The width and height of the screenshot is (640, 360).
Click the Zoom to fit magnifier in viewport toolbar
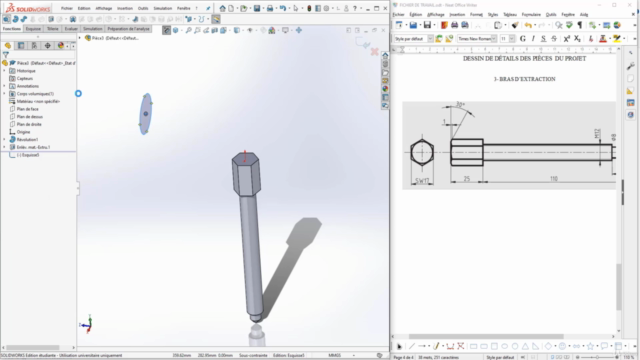click(188, 30)
